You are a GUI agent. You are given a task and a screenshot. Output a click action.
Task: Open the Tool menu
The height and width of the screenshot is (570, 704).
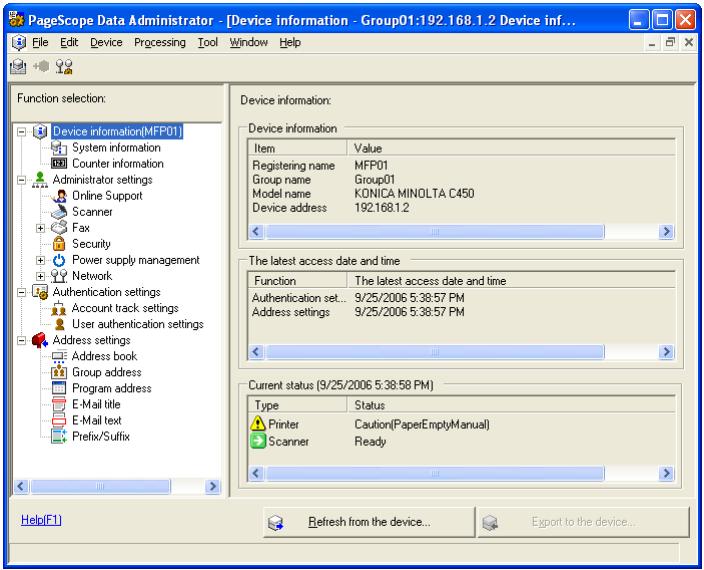[208, 42]
